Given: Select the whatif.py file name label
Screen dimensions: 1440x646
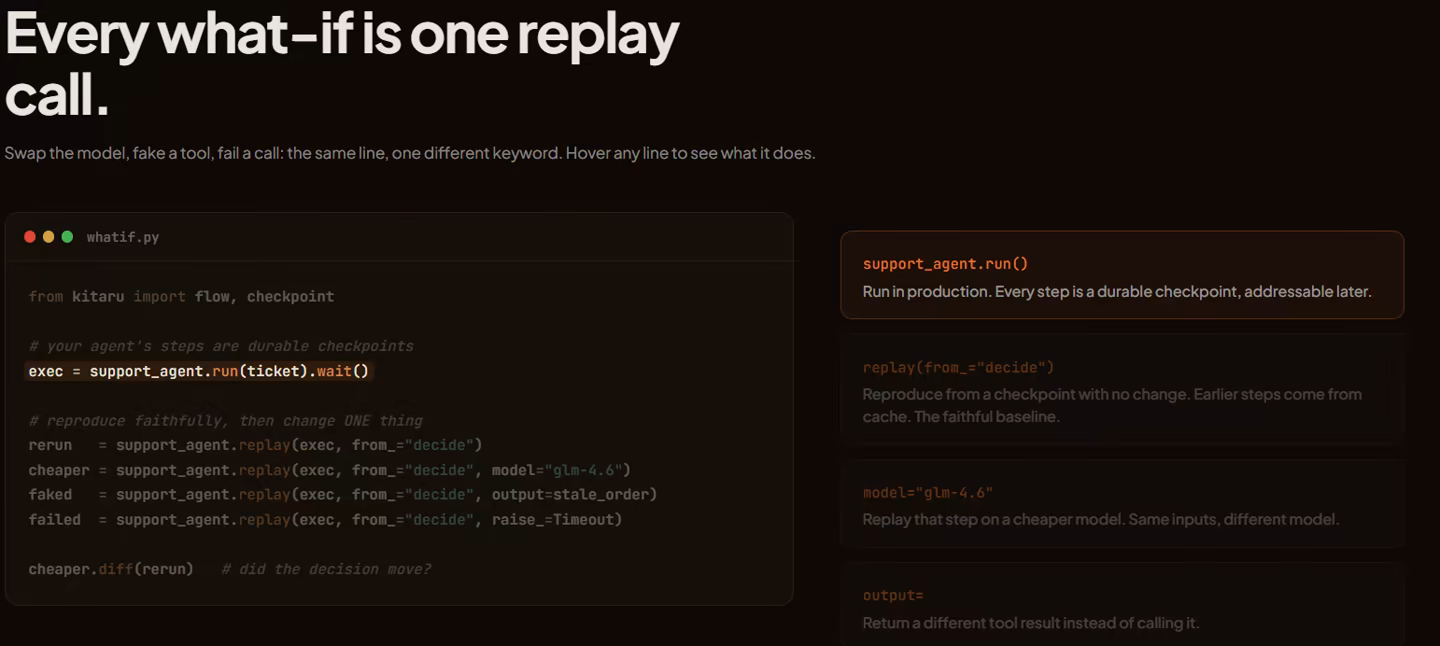Looking at the screenshot, I should coord(123,237).
